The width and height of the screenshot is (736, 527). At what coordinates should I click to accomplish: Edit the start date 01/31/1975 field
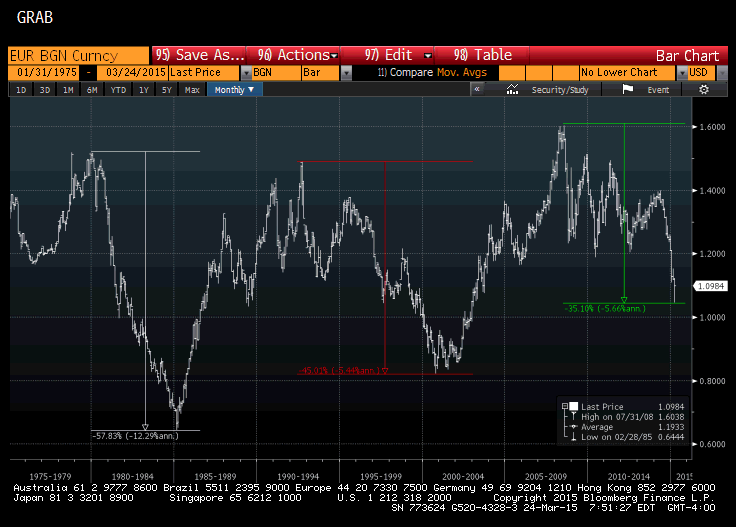pos(44,73)
